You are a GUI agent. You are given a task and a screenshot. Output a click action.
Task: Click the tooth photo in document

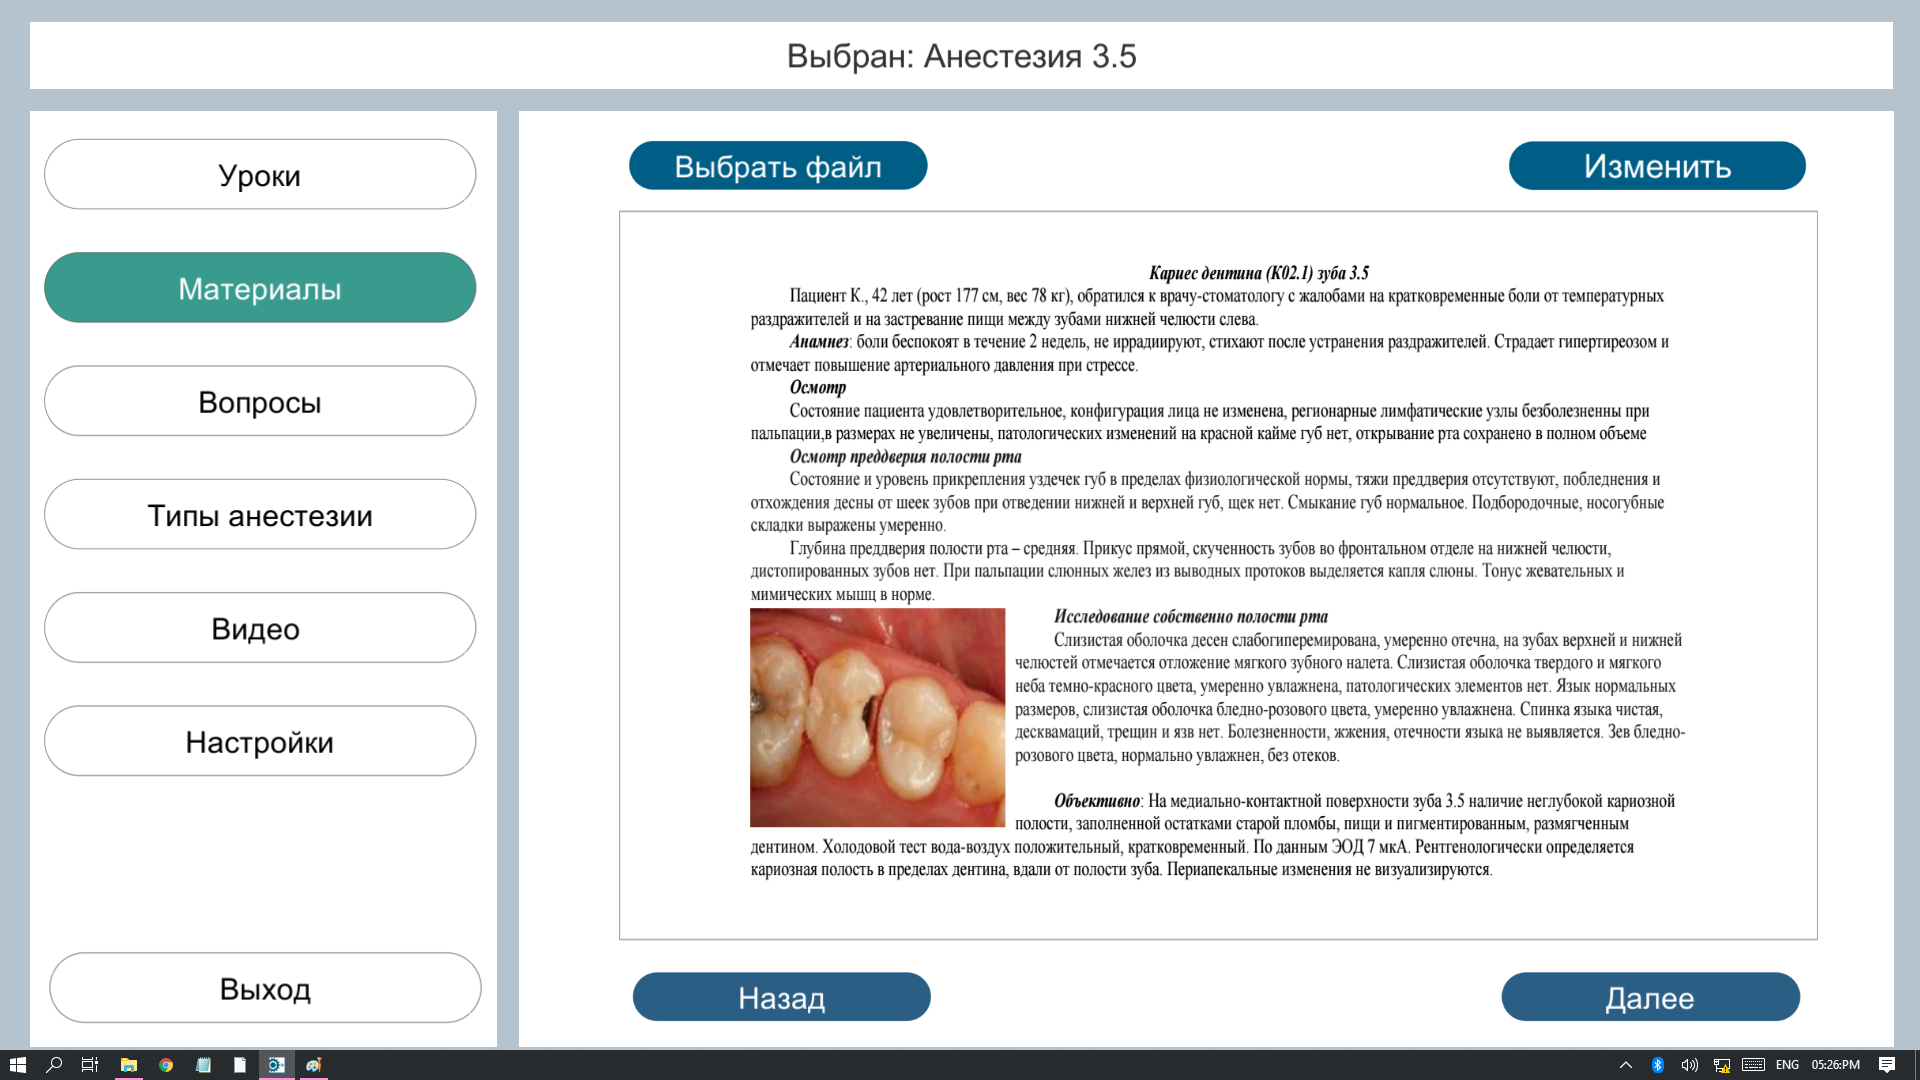click(x=877, y=717)
